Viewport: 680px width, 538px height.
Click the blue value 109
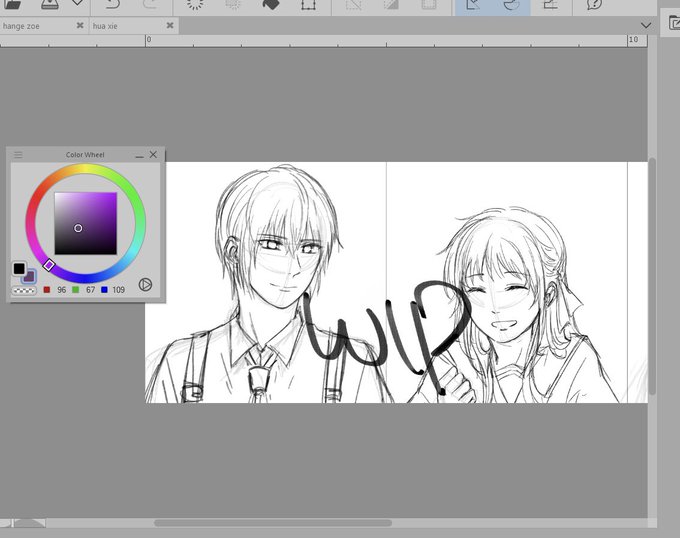pos(118,290)
